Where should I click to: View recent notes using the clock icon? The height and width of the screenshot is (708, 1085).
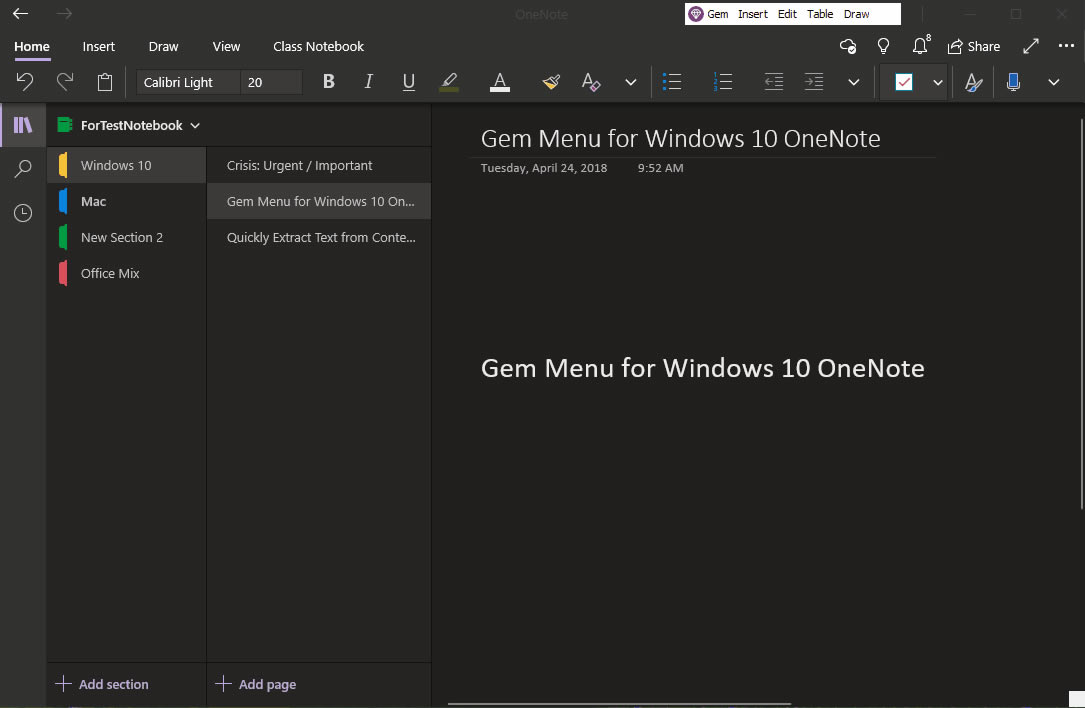[x=22, y=212]
